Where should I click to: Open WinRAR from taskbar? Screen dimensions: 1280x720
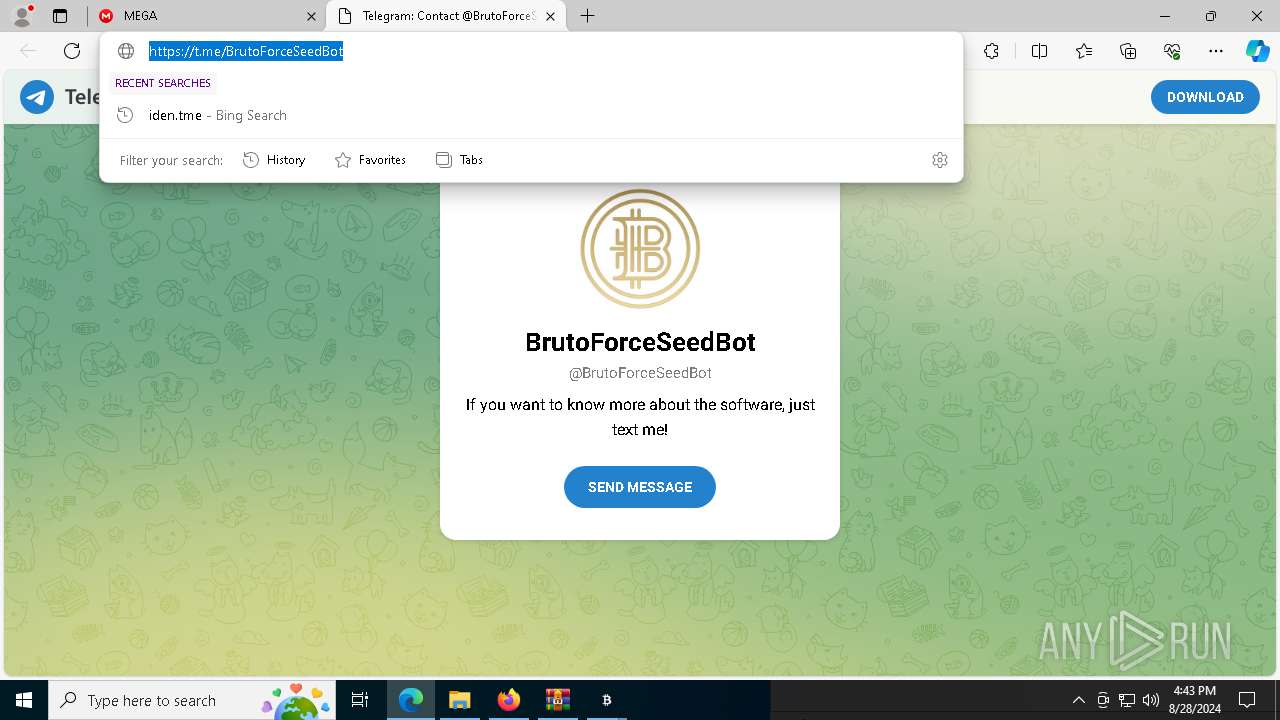pos(557,700)
